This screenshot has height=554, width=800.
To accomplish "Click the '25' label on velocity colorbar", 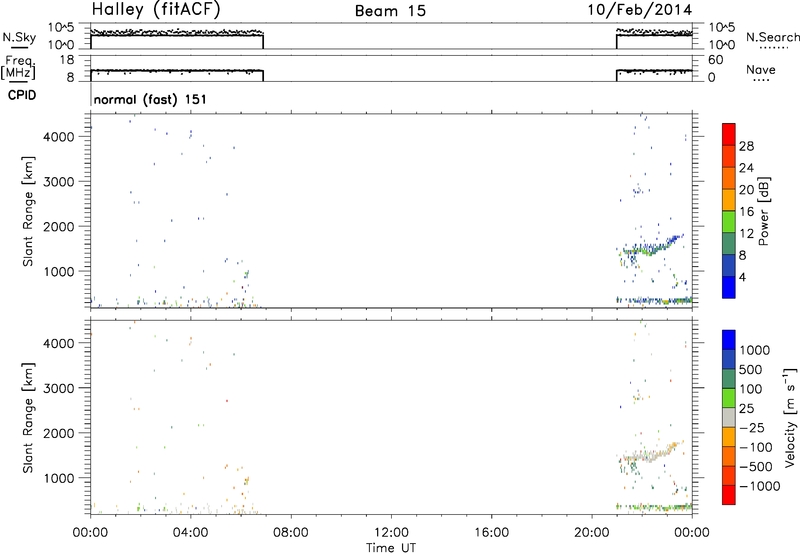I will (746, 408).
